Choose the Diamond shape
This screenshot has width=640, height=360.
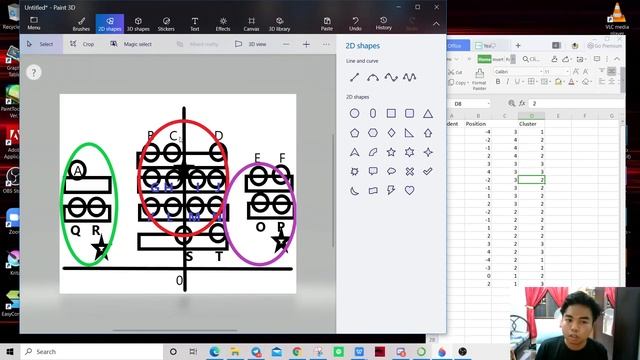(x=391, y=133)
